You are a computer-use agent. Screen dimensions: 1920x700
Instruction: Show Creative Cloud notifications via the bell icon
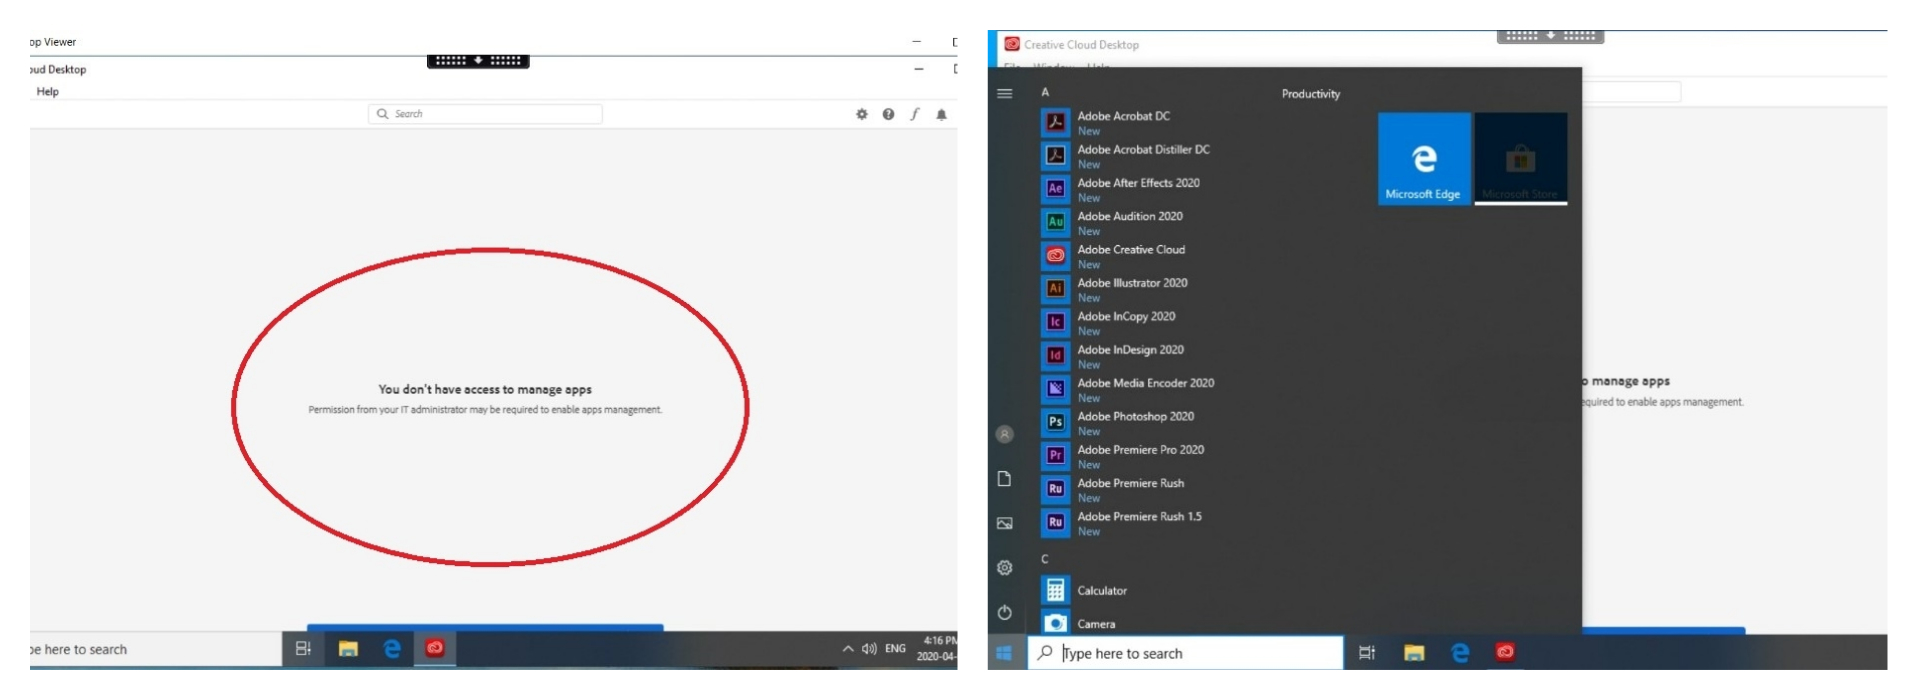[x=941, y=114]
